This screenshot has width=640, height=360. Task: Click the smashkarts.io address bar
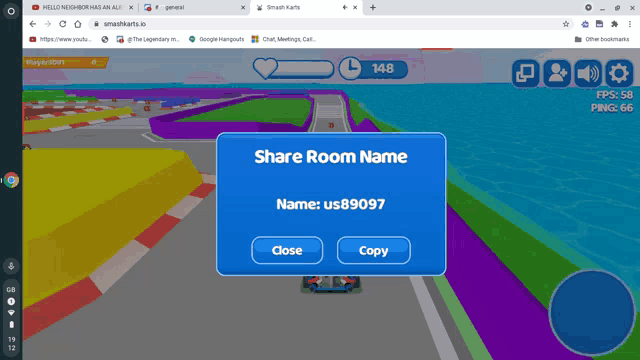tap(331, 24)
